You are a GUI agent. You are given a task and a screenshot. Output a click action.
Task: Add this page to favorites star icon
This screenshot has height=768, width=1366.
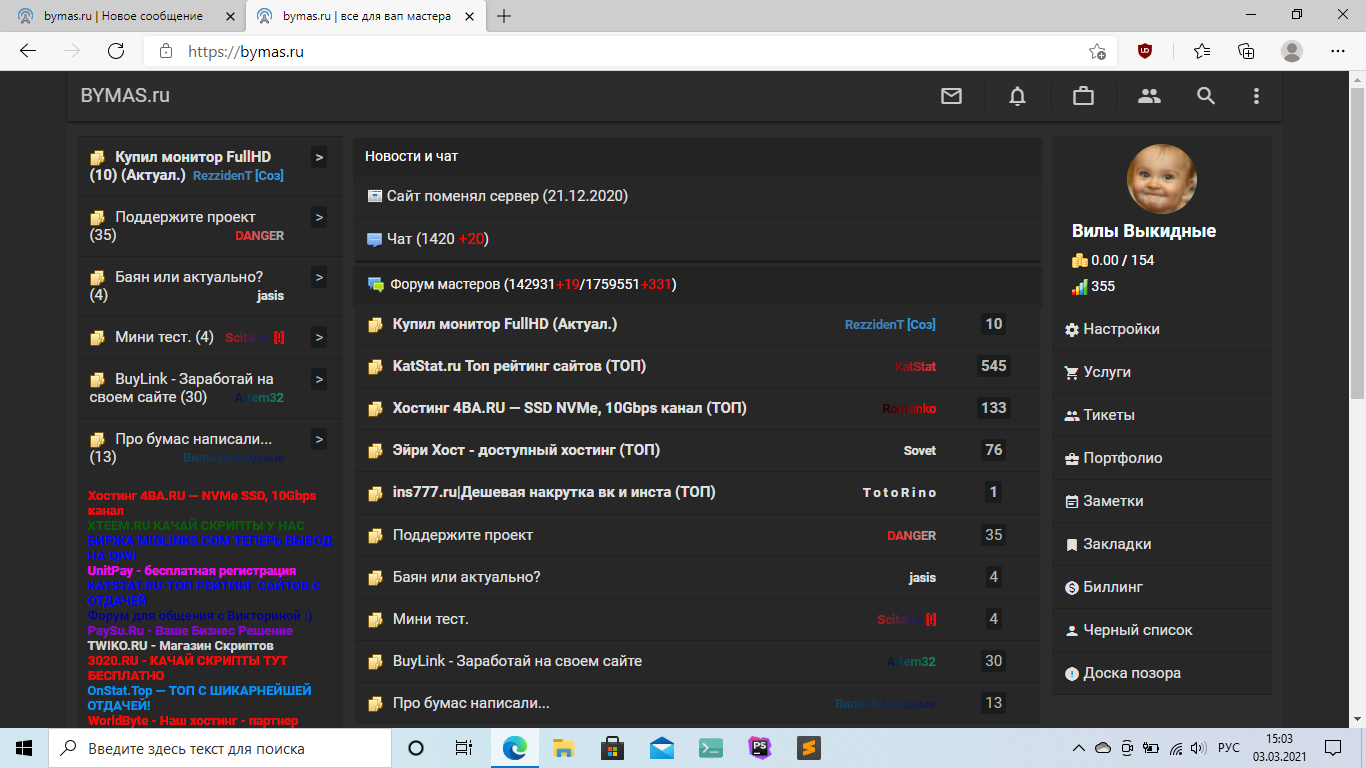[1097, 51]
